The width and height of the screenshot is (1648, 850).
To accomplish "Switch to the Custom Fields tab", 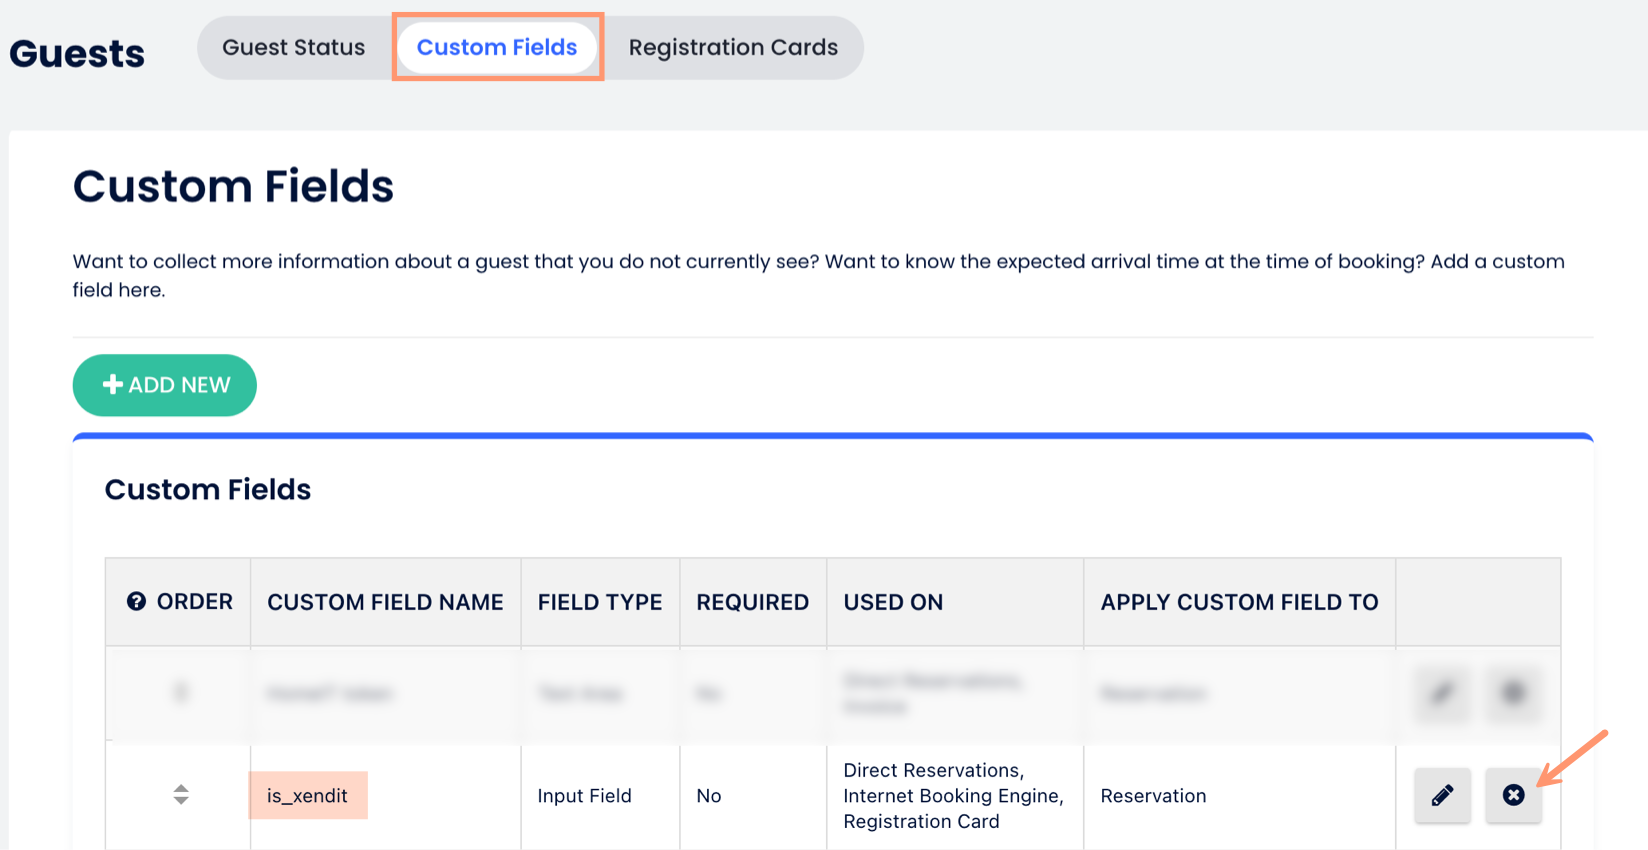I will pos(497,48).
